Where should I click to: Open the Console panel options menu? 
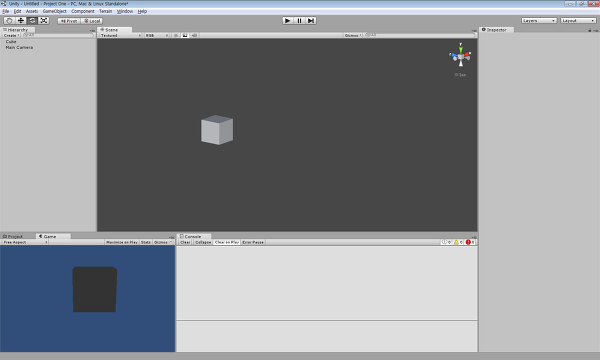pyautogui.click(x=474, y=237)
